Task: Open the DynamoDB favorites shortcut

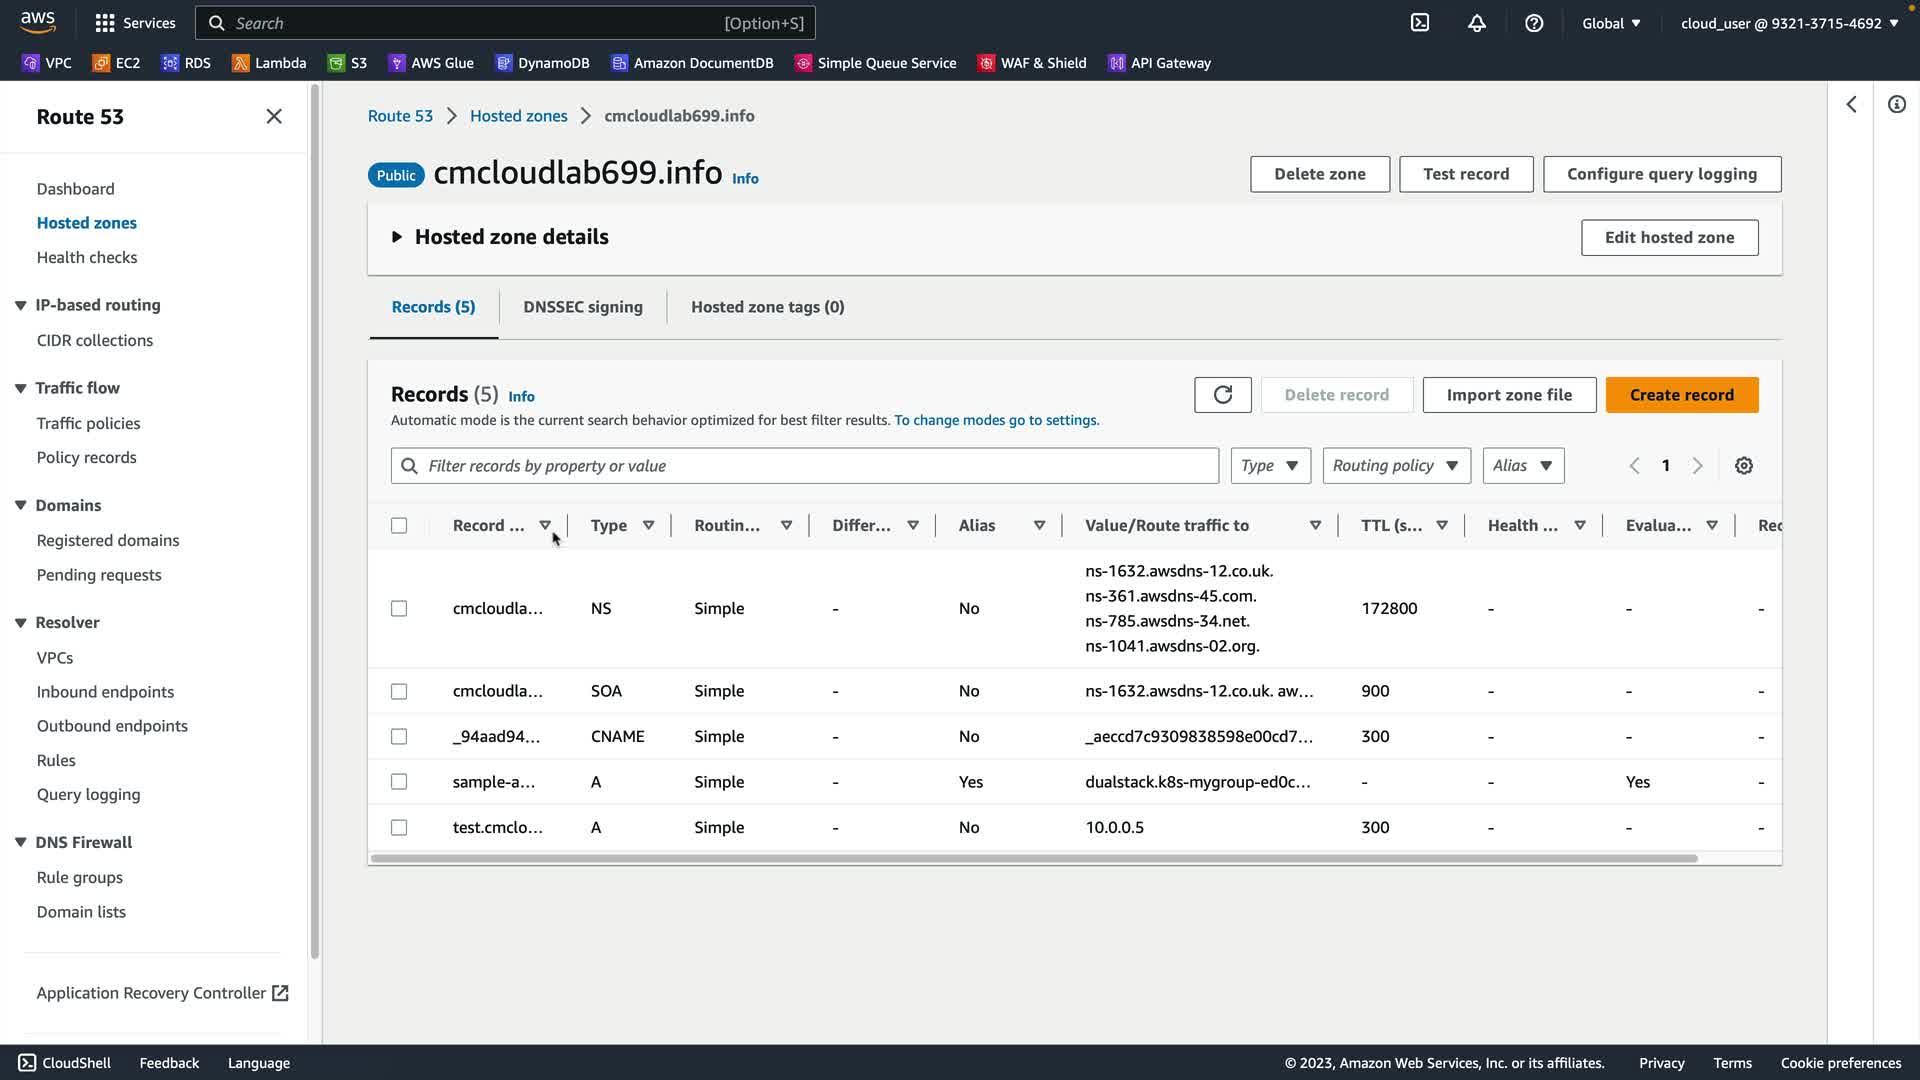Action: click(542, 63)
